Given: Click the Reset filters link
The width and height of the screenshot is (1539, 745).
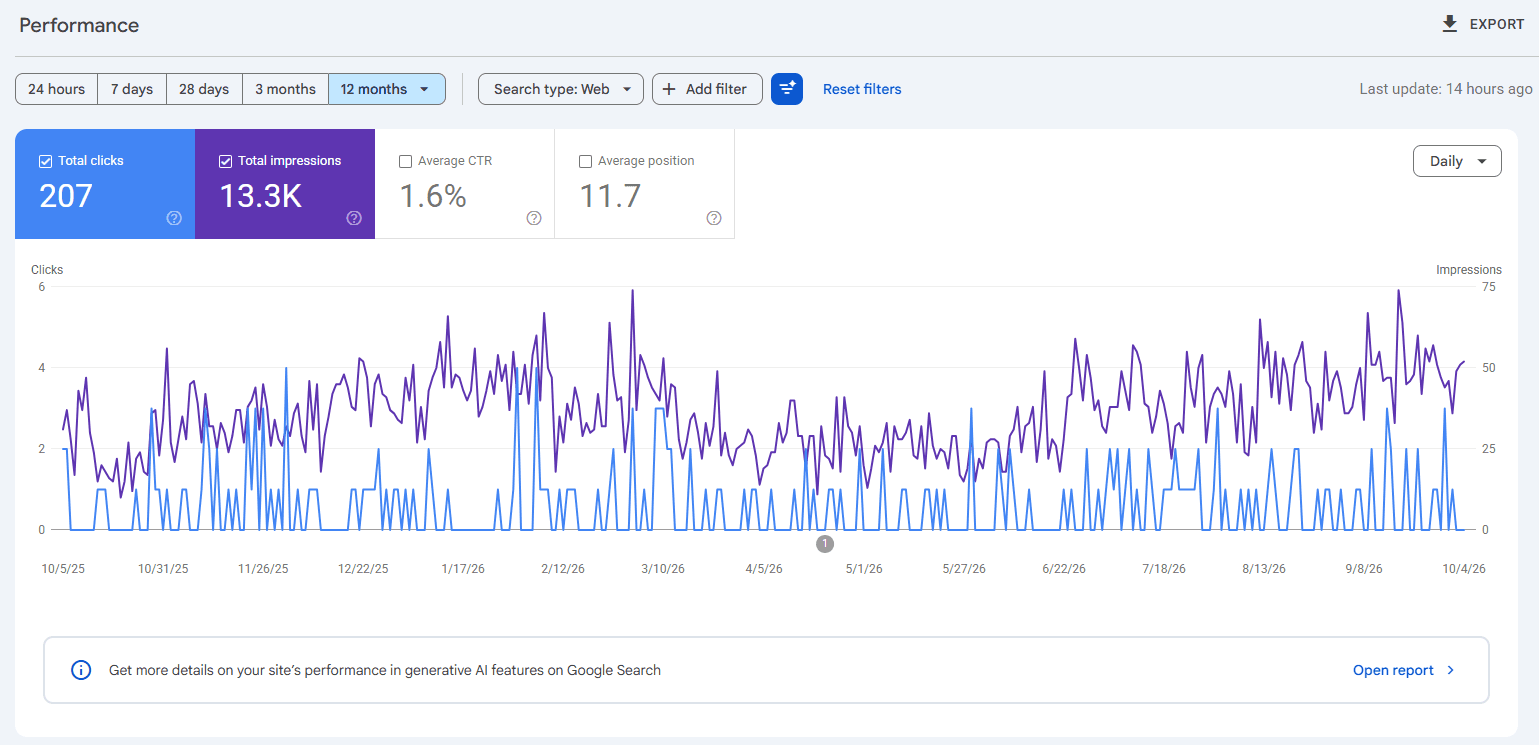Looking at the screenshot, I should pyautogui.click(x=862, y=89).
